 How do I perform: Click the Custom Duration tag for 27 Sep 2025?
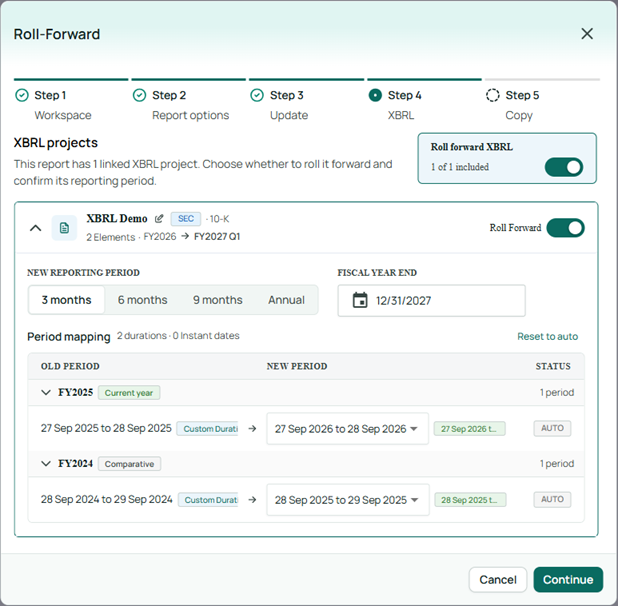pyautogui.click(x=207, y=429)
